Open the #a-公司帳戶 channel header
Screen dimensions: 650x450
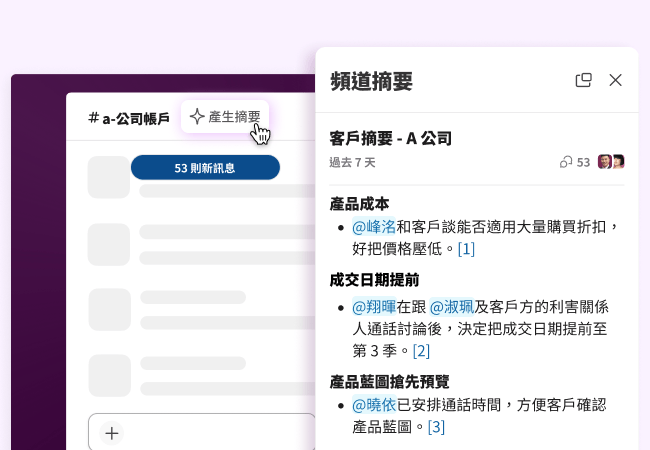pyautogui.click(x=129, y=118)
